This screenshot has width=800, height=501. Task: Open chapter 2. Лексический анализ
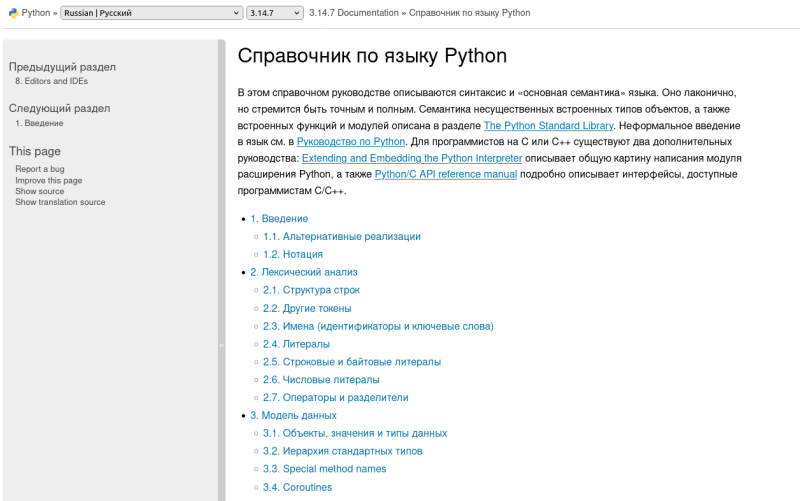pos(304,272)
